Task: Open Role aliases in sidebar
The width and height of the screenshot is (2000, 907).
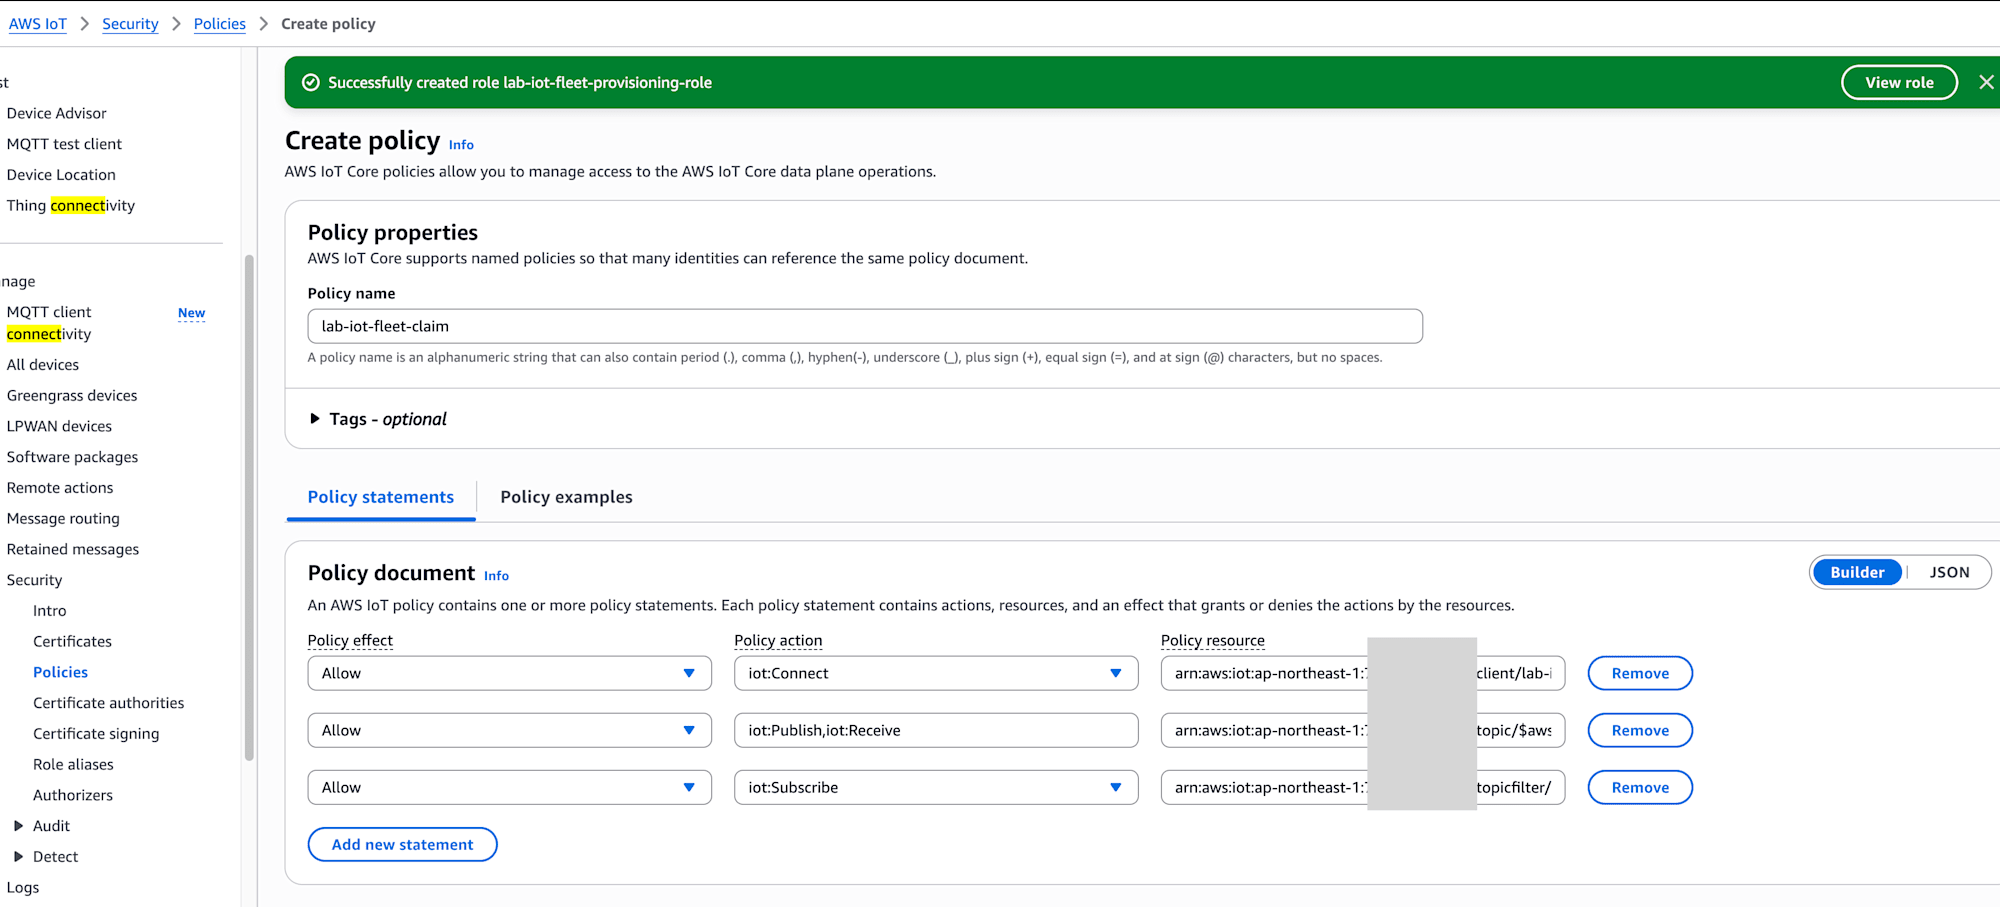Action: (x=73, y=765)
